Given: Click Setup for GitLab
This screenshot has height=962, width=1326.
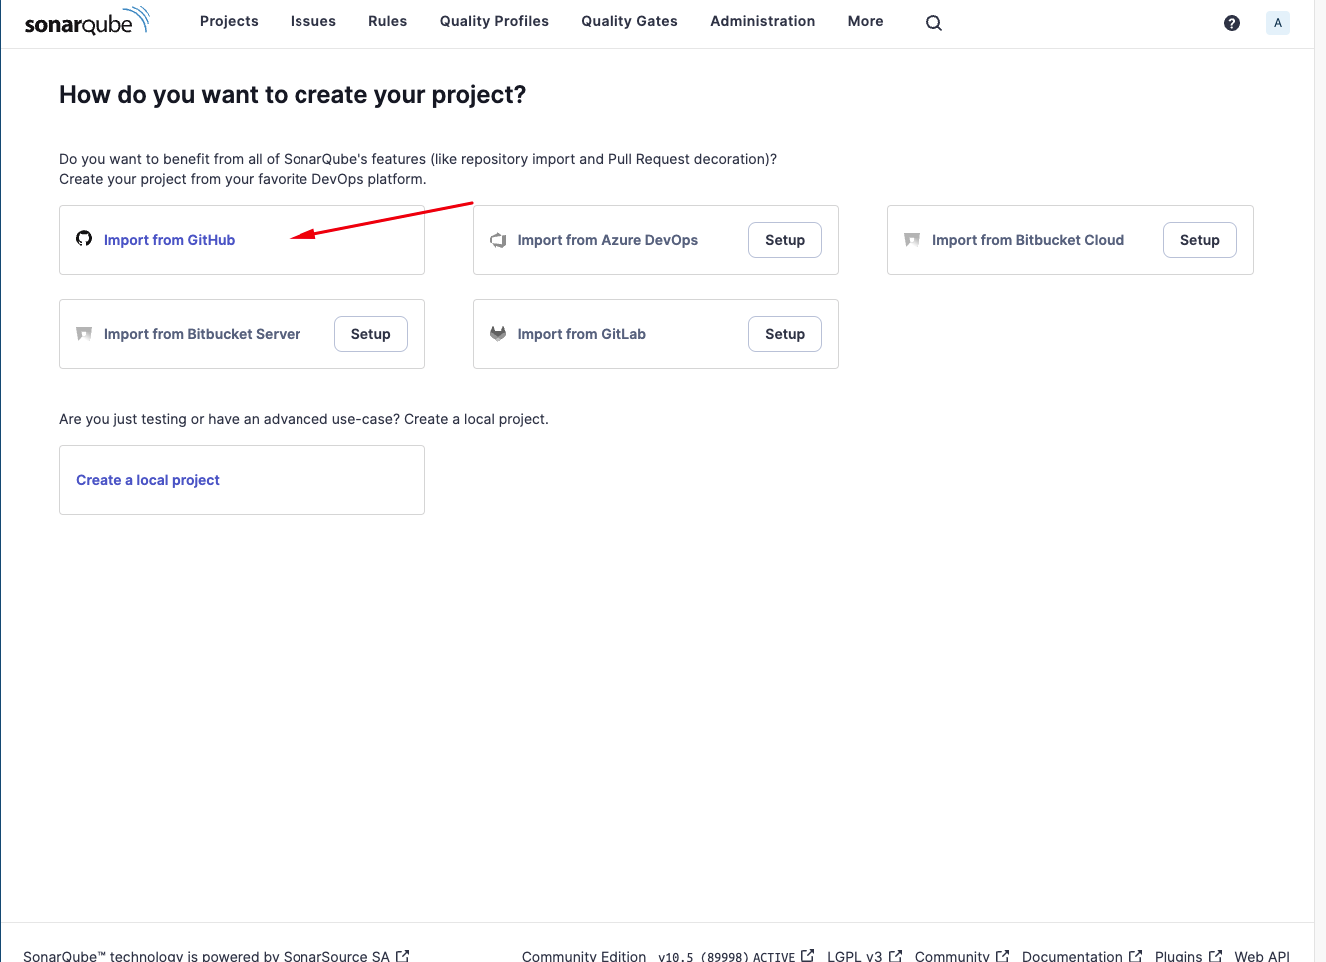Looking at the screenshot, I should click(x=785, y=334).
